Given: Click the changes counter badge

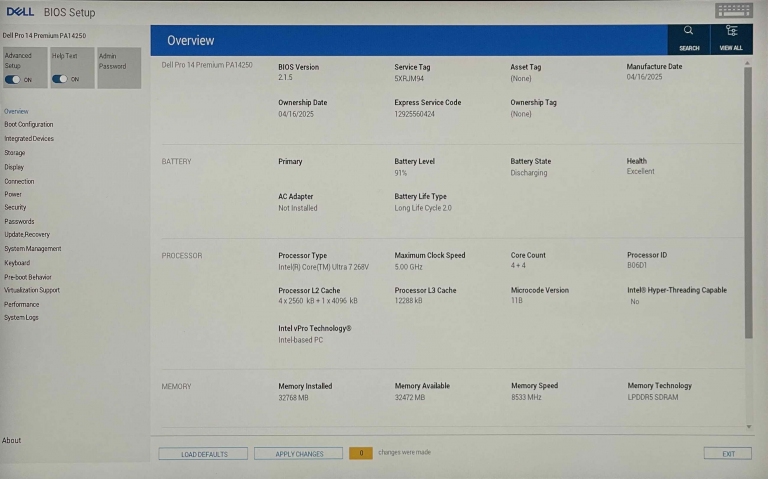Looking at the screenshot, I should (361, 453).
